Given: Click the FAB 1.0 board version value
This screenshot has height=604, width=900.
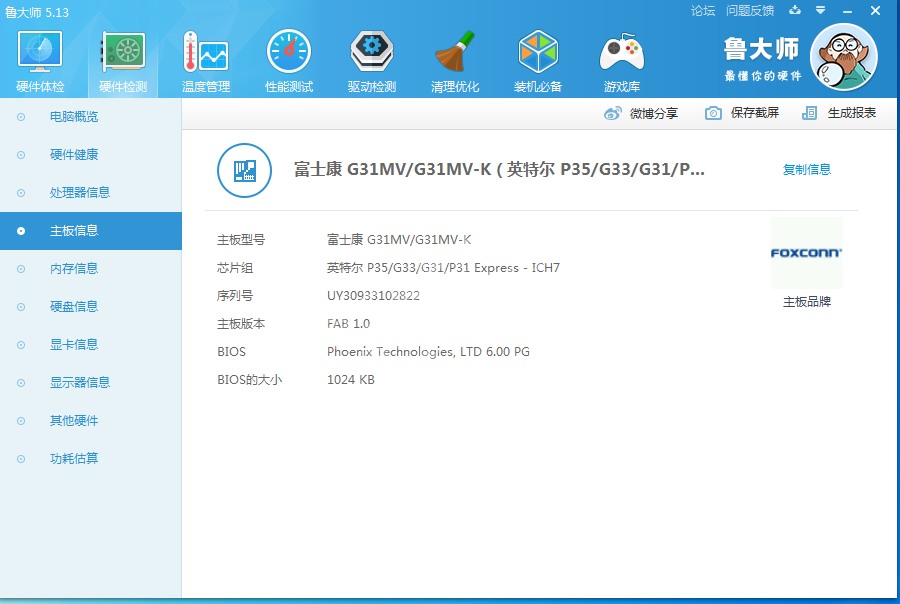Looking at the screenshot, I should tap(348, 324).
